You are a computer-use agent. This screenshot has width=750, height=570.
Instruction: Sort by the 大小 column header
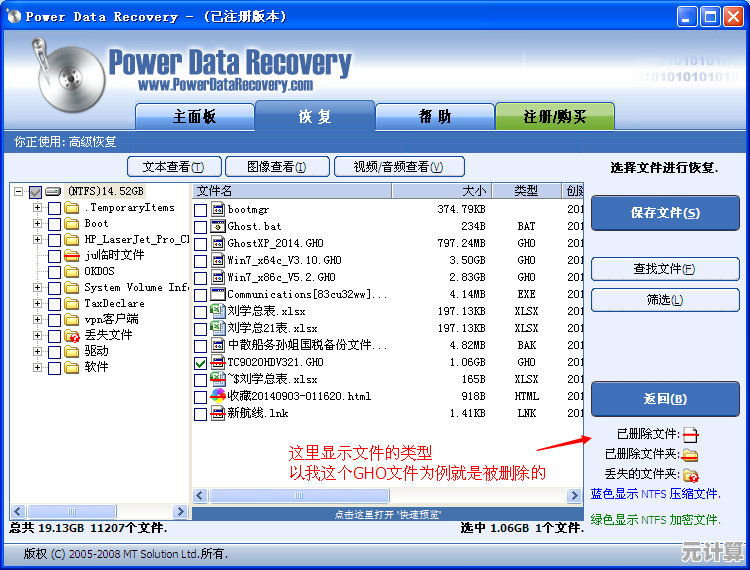tap(473, 190)
